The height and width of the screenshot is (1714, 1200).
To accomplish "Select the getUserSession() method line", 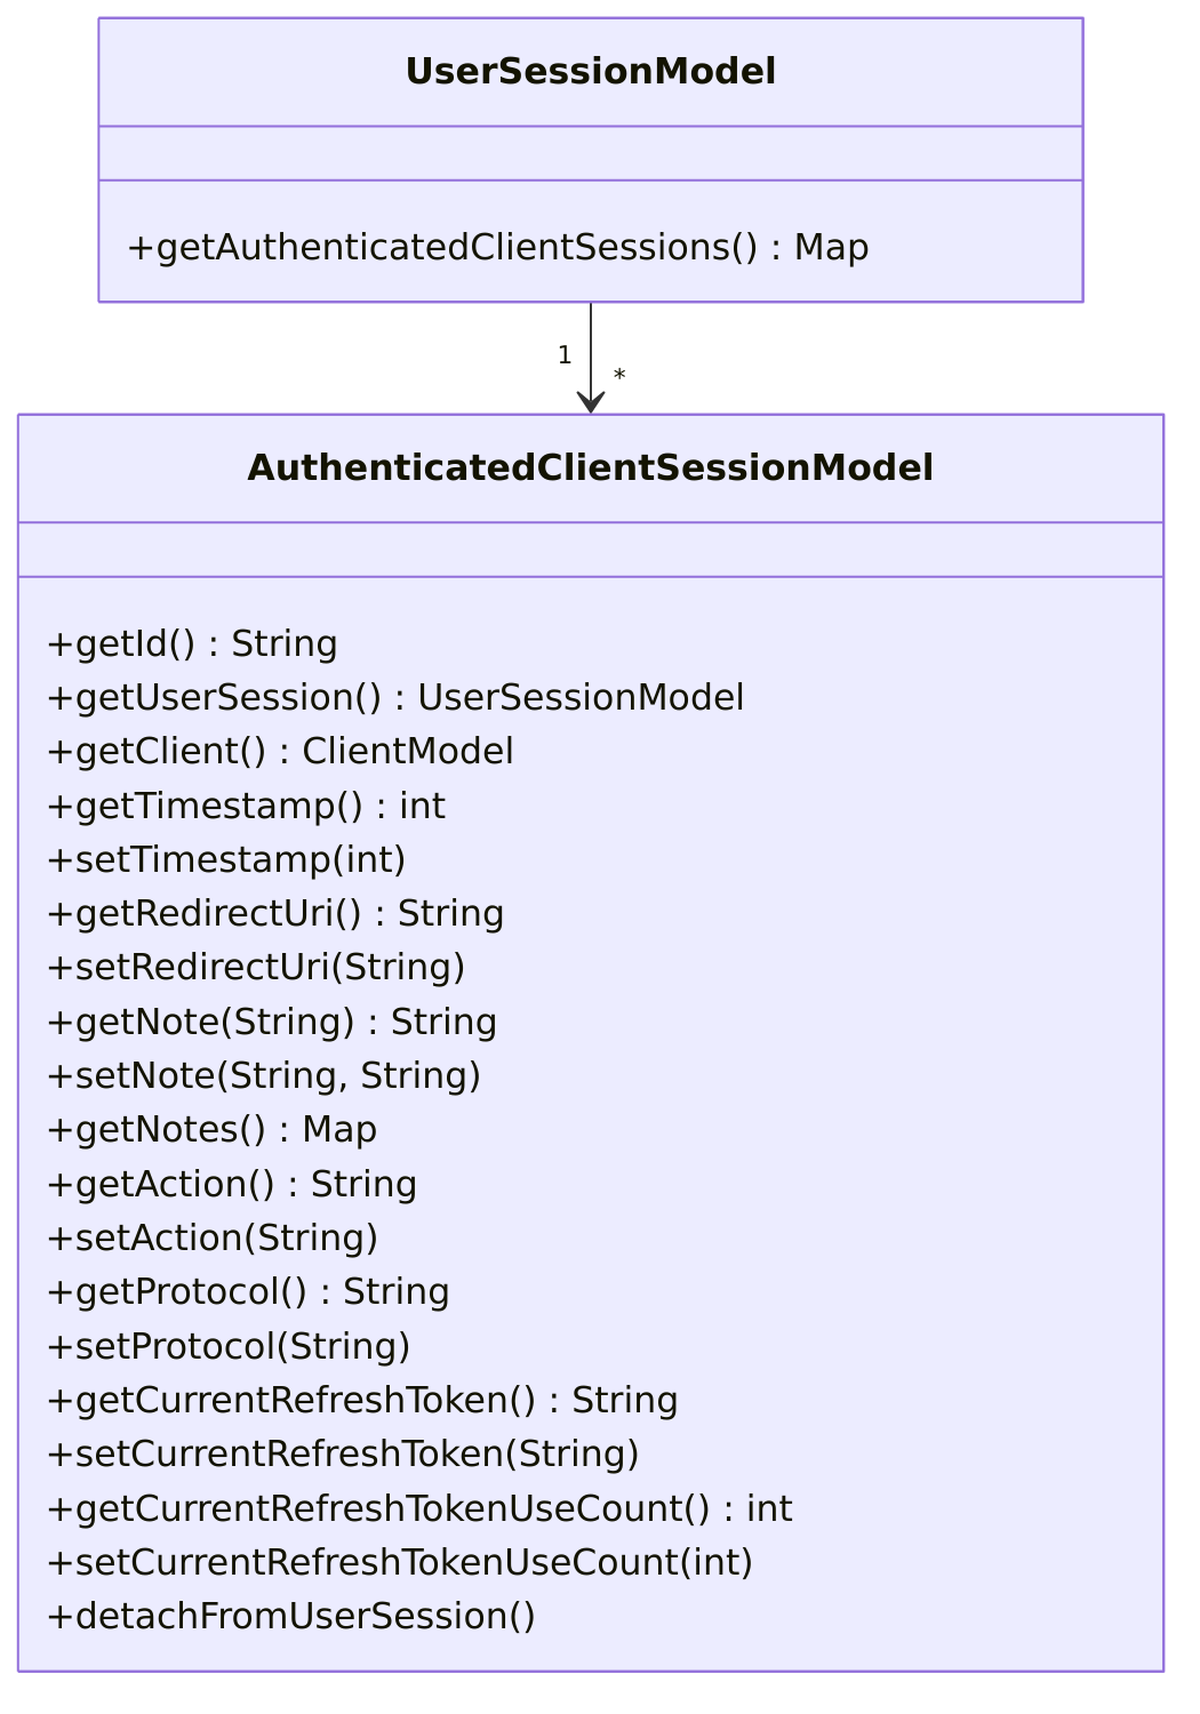I will pyautogui.click(x=395, y=698).
